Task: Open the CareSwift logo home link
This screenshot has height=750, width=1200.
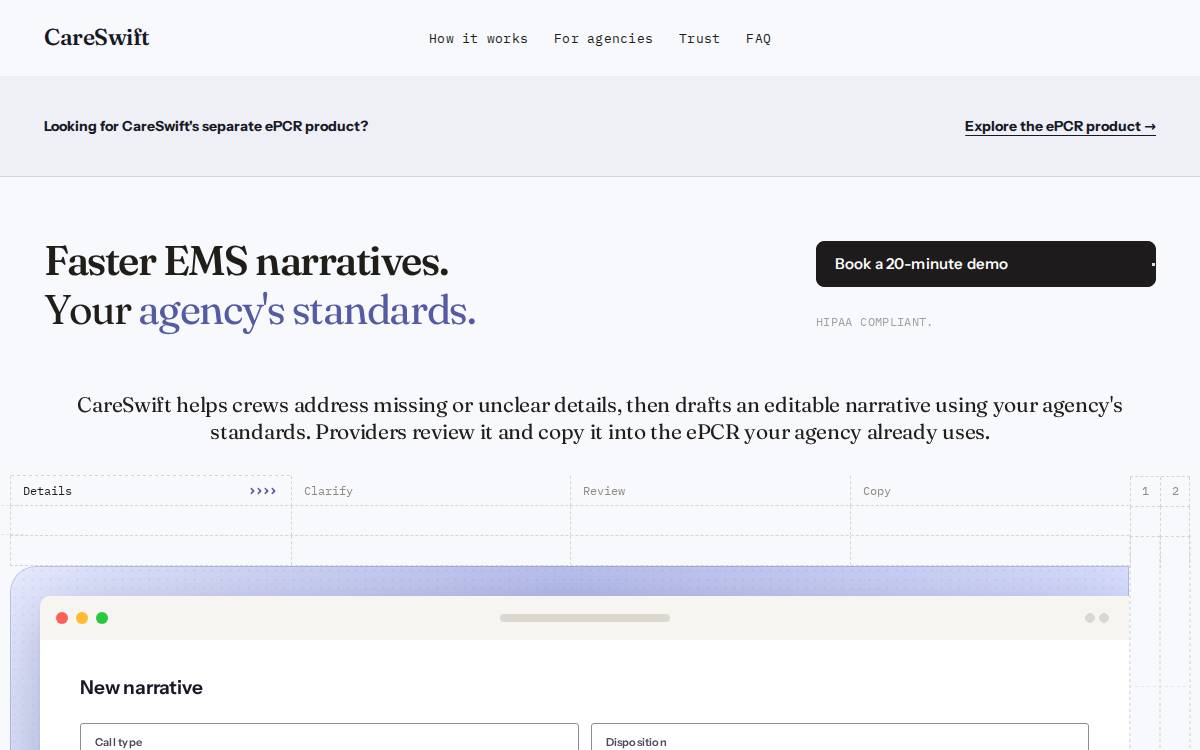Action: tap(97, 38)
